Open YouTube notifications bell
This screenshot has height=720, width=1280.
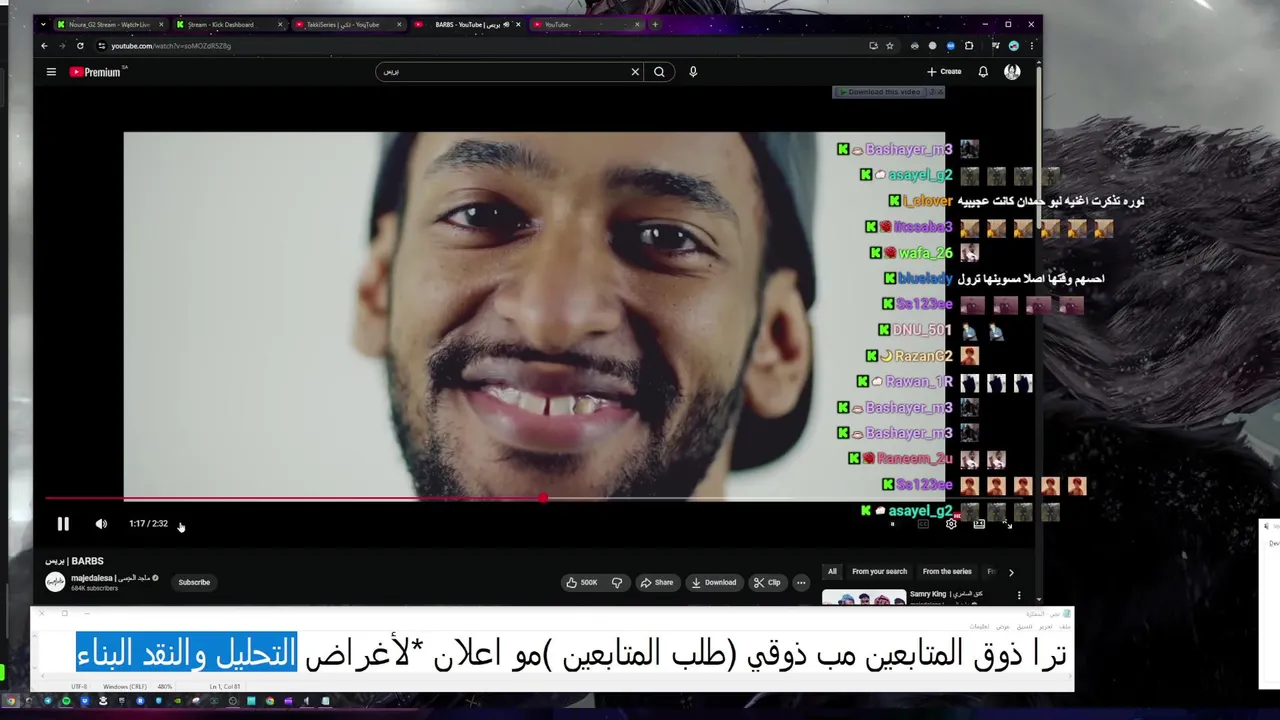(983, 72)
